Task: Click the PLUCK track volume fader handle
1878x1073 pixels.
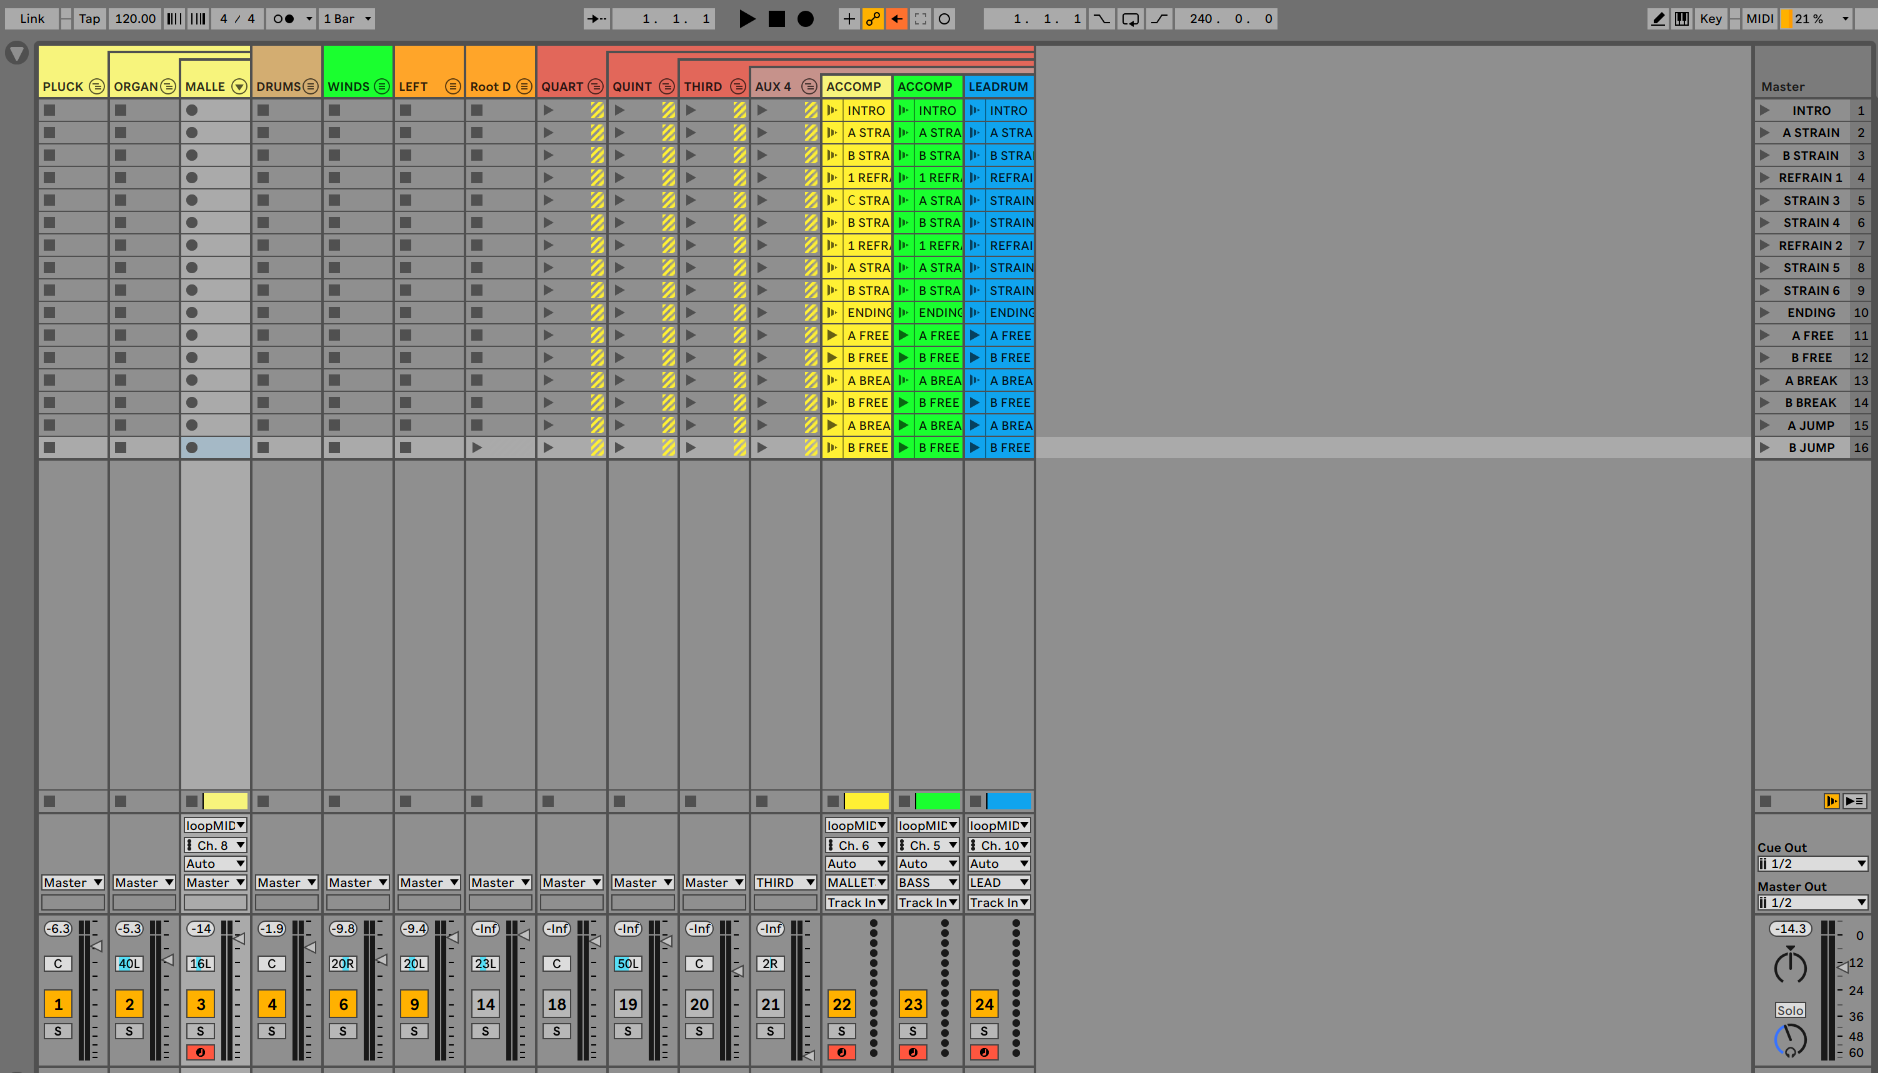Action: pyautogui.click(x=97, y=946)
